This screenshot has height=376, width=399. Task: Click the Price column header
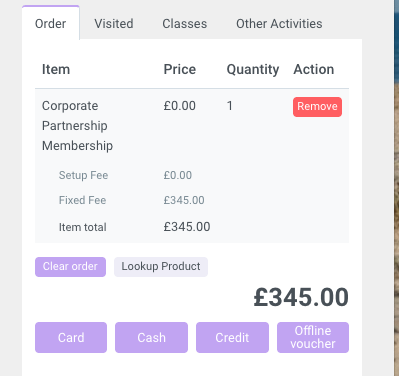tap(180, 69)
